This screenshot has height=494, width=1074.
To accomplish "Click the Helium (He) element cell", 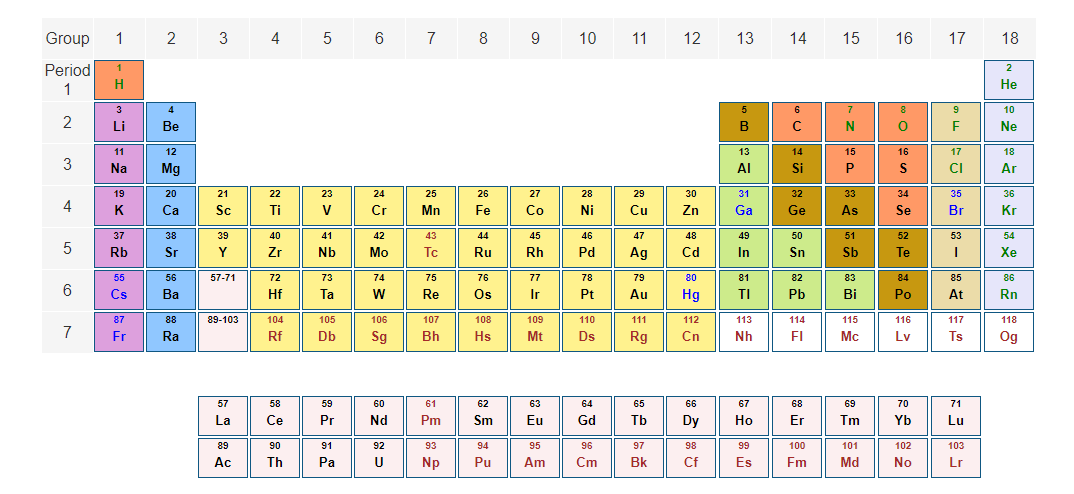I will [1009, 80].
